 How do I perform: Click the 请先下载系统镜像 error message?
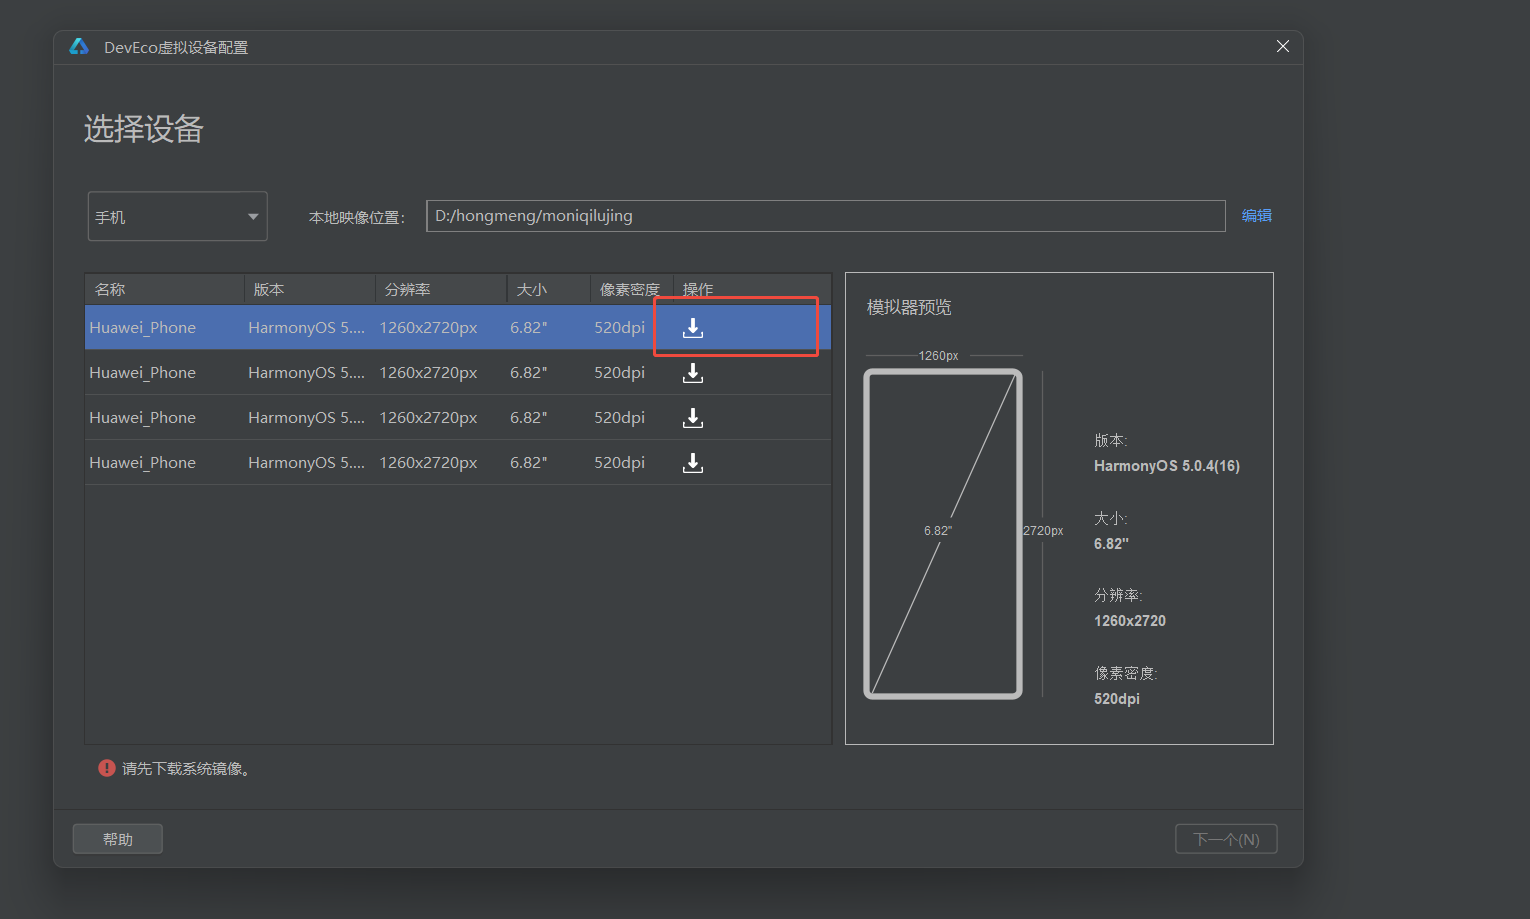coord(186,769)
